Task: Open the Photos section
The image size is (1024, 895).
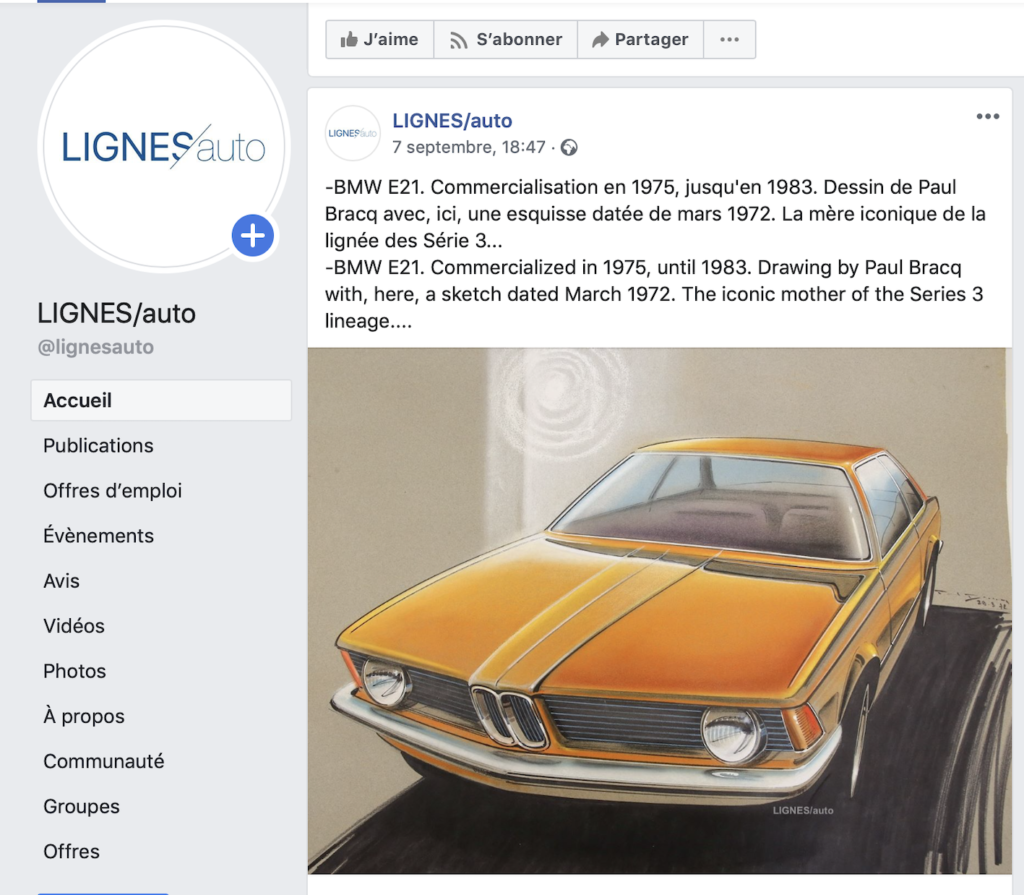Action: (74, 671)
